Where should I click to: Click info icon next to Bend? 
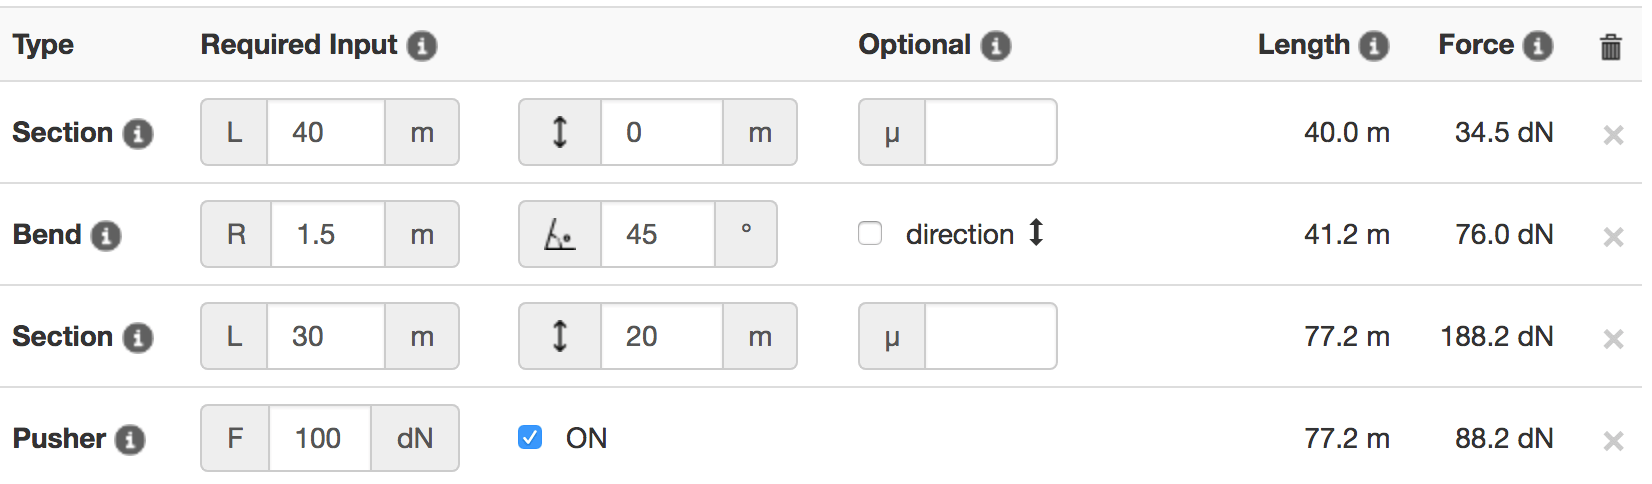(x=106, y=236)
